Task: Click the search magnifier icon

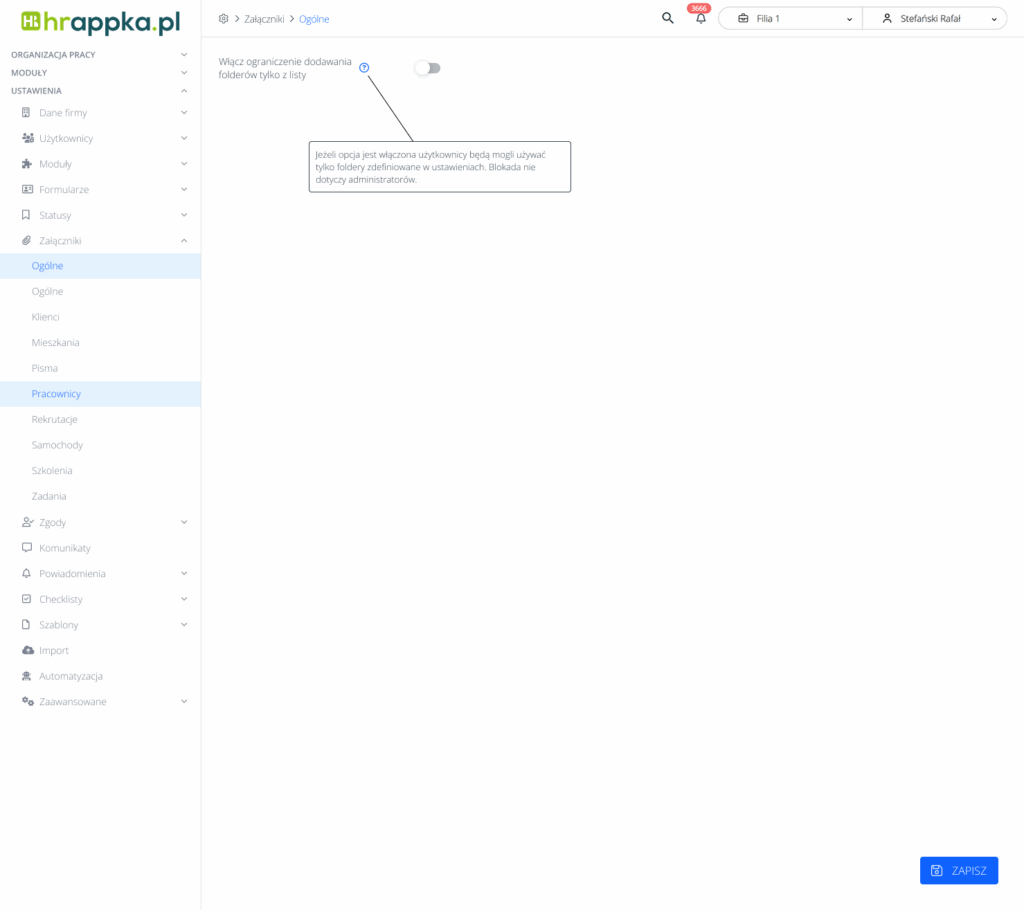Action: [668, 18]
